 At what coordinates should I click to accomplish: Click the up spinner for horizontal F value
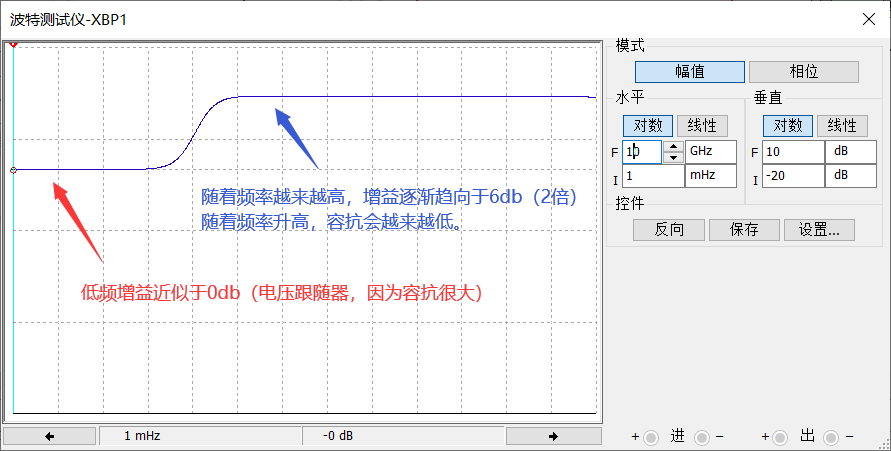click(674, 146)
